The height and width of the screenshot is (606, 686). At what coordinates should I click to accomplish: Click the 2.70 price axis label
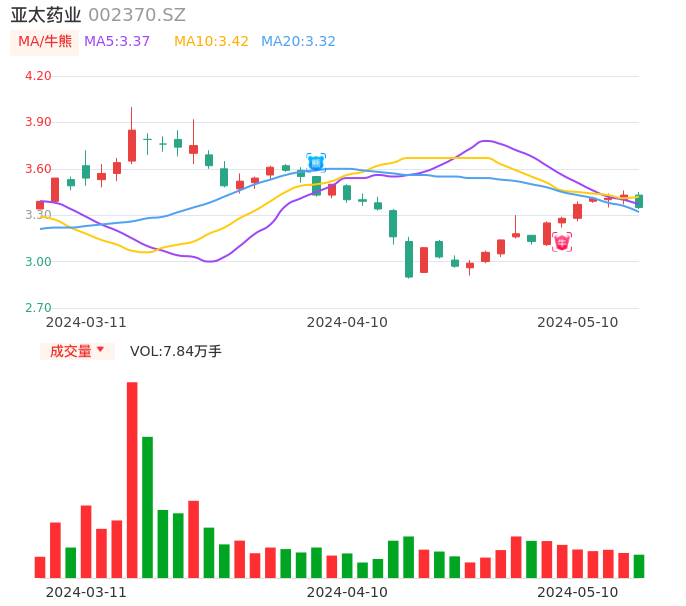click(x=38, y=308)
